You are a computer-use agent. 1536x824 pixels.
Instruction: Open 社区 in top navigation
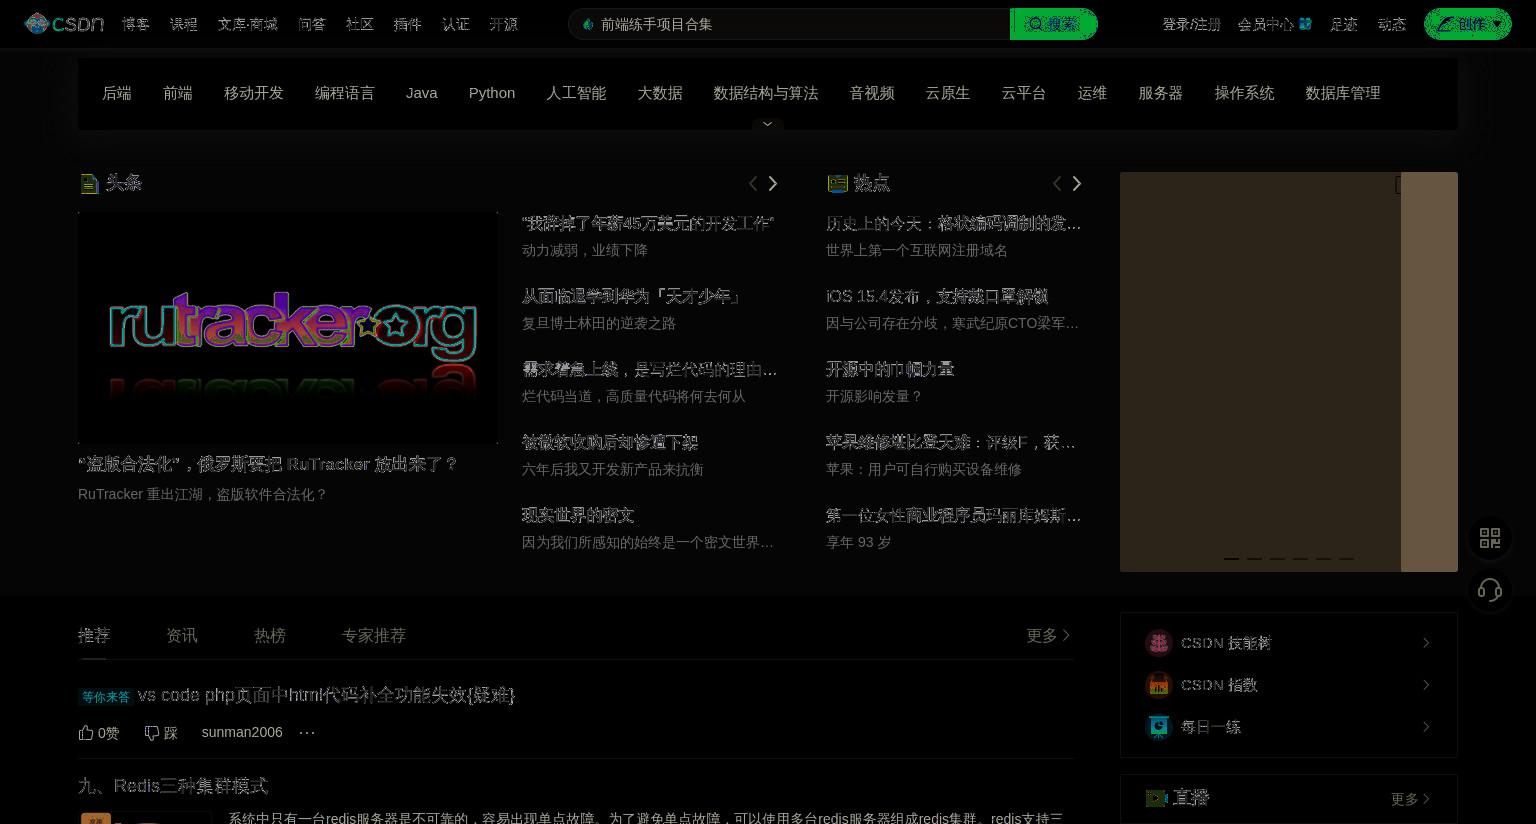click(x=360, y=24)
